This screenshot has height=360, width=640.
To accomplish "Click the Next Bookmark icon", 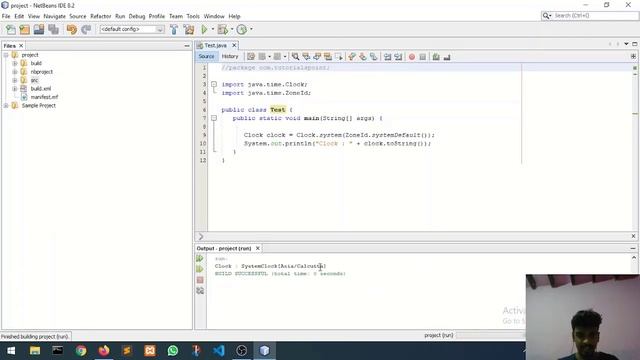I will coord(362,57).
